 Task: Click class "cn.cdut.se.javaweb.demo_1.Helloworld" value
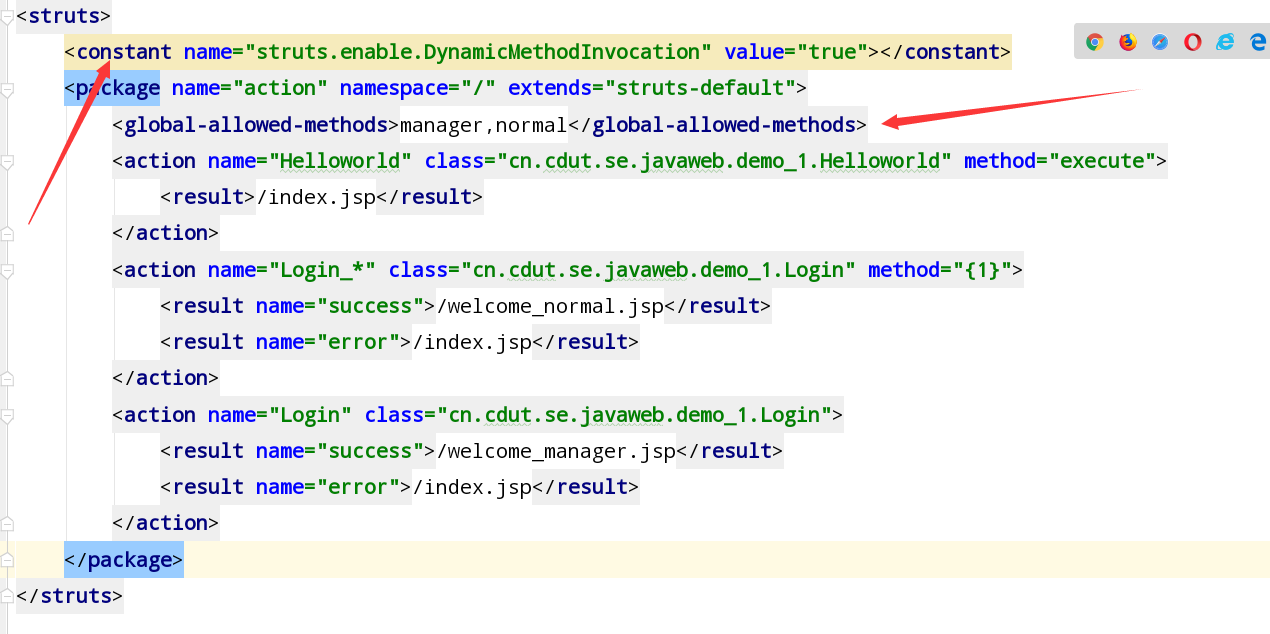pos(725,161)
